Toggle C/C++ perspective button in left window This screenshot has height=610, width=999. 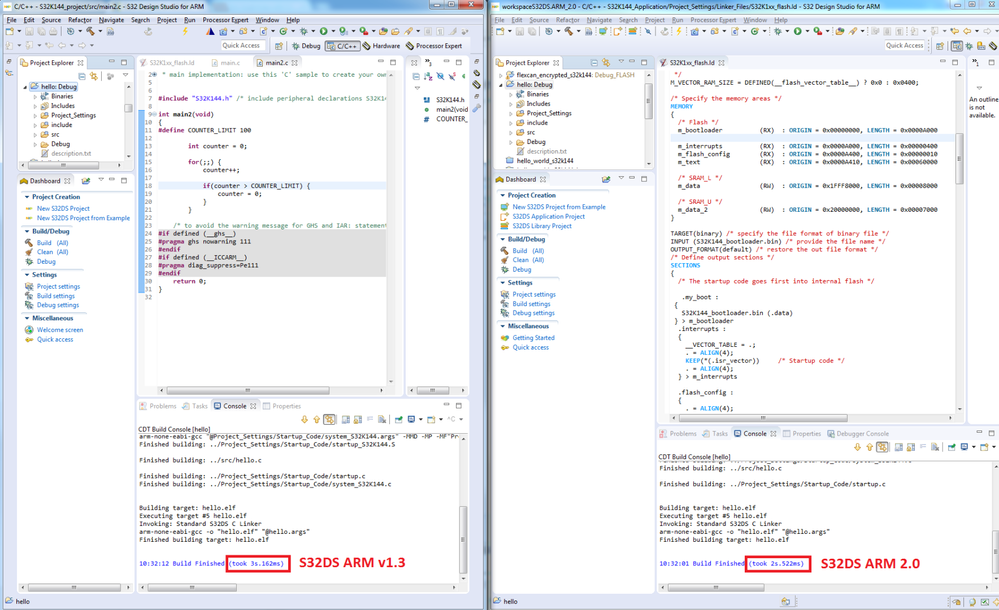click(343, 46)
